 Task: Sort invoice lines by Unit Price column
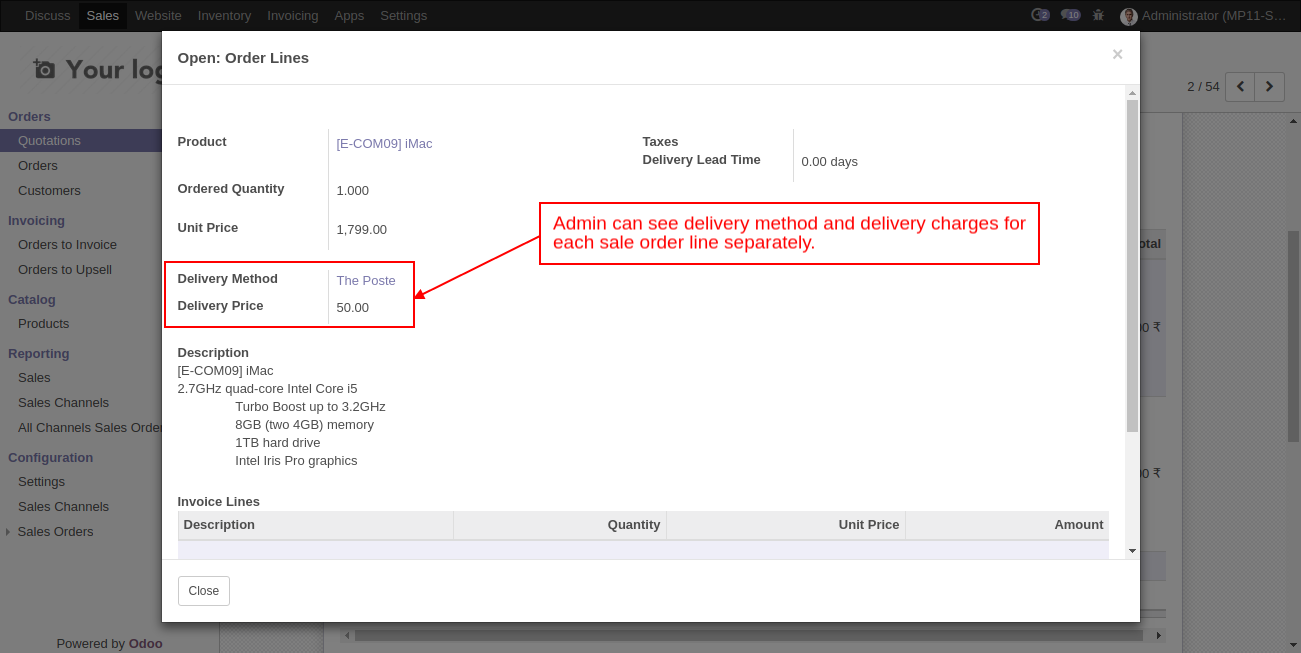tap(786, 525)
